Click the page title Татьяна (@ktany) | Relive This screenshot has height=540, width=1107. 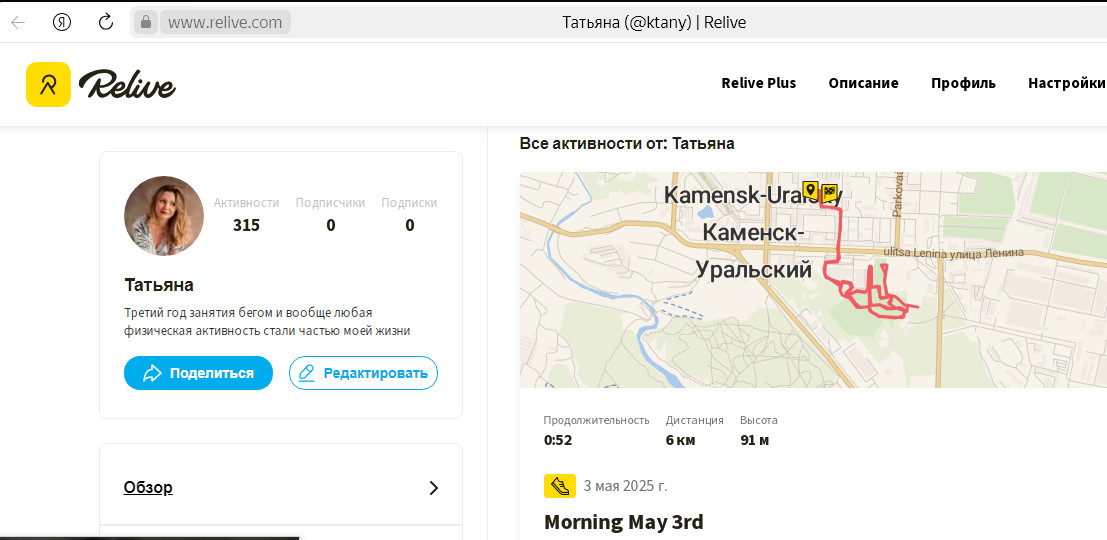[654, 23]
